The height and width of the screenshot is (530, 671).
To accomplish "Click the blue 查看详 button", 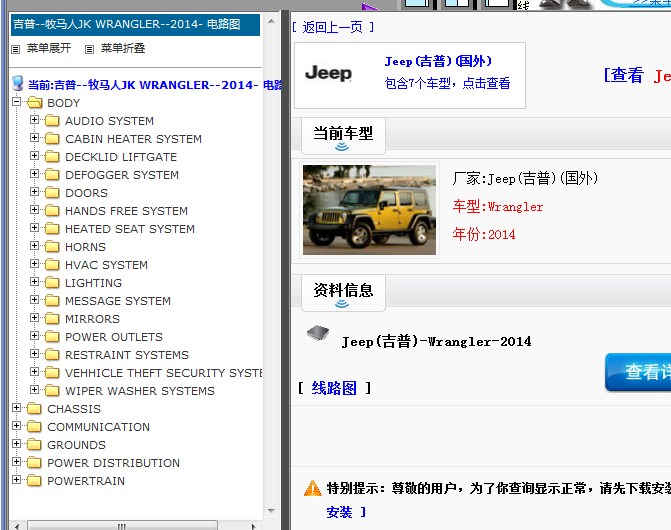I will click(x=638, y=372).
